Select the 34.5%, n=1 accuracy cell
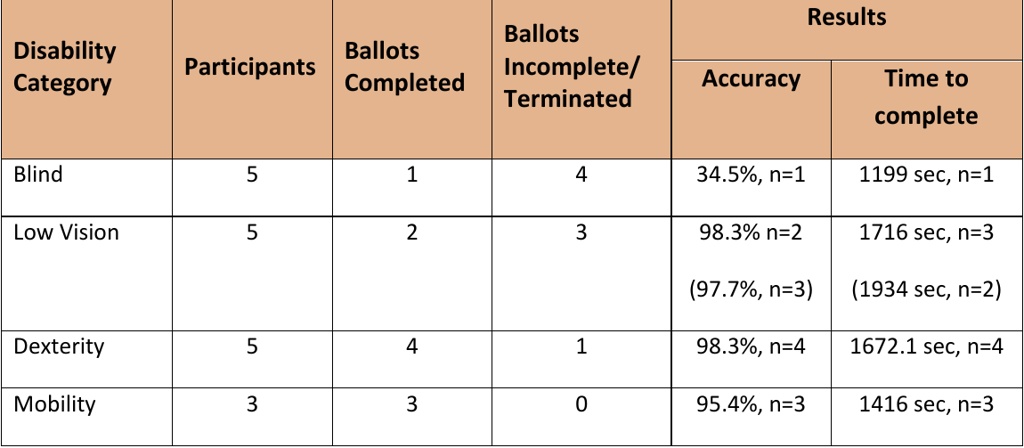Viewport: 1024px width, 448px height. pos(751,175)
